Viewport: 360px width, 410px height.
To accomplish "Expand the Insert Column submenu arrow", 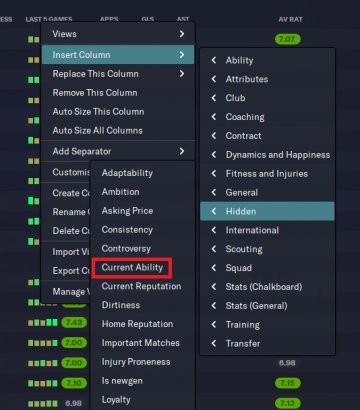I will [182, 54].
